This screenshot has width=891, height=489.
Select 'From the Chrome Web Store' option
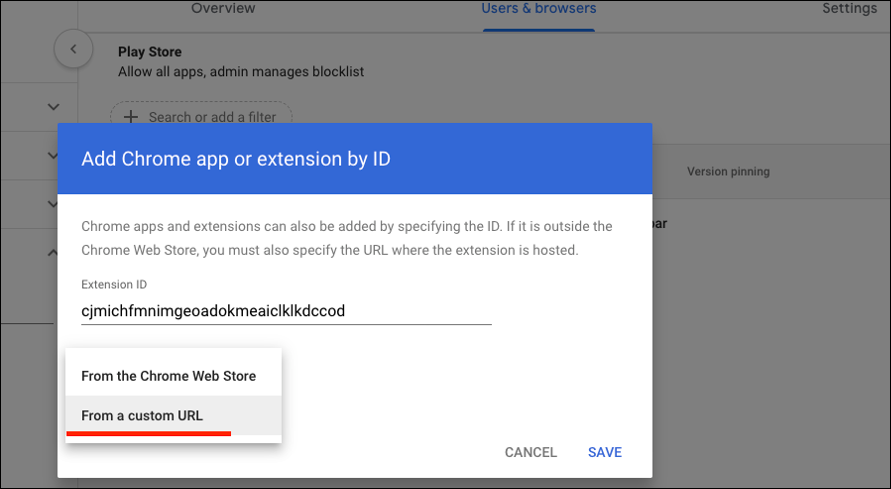coord(169,376)
